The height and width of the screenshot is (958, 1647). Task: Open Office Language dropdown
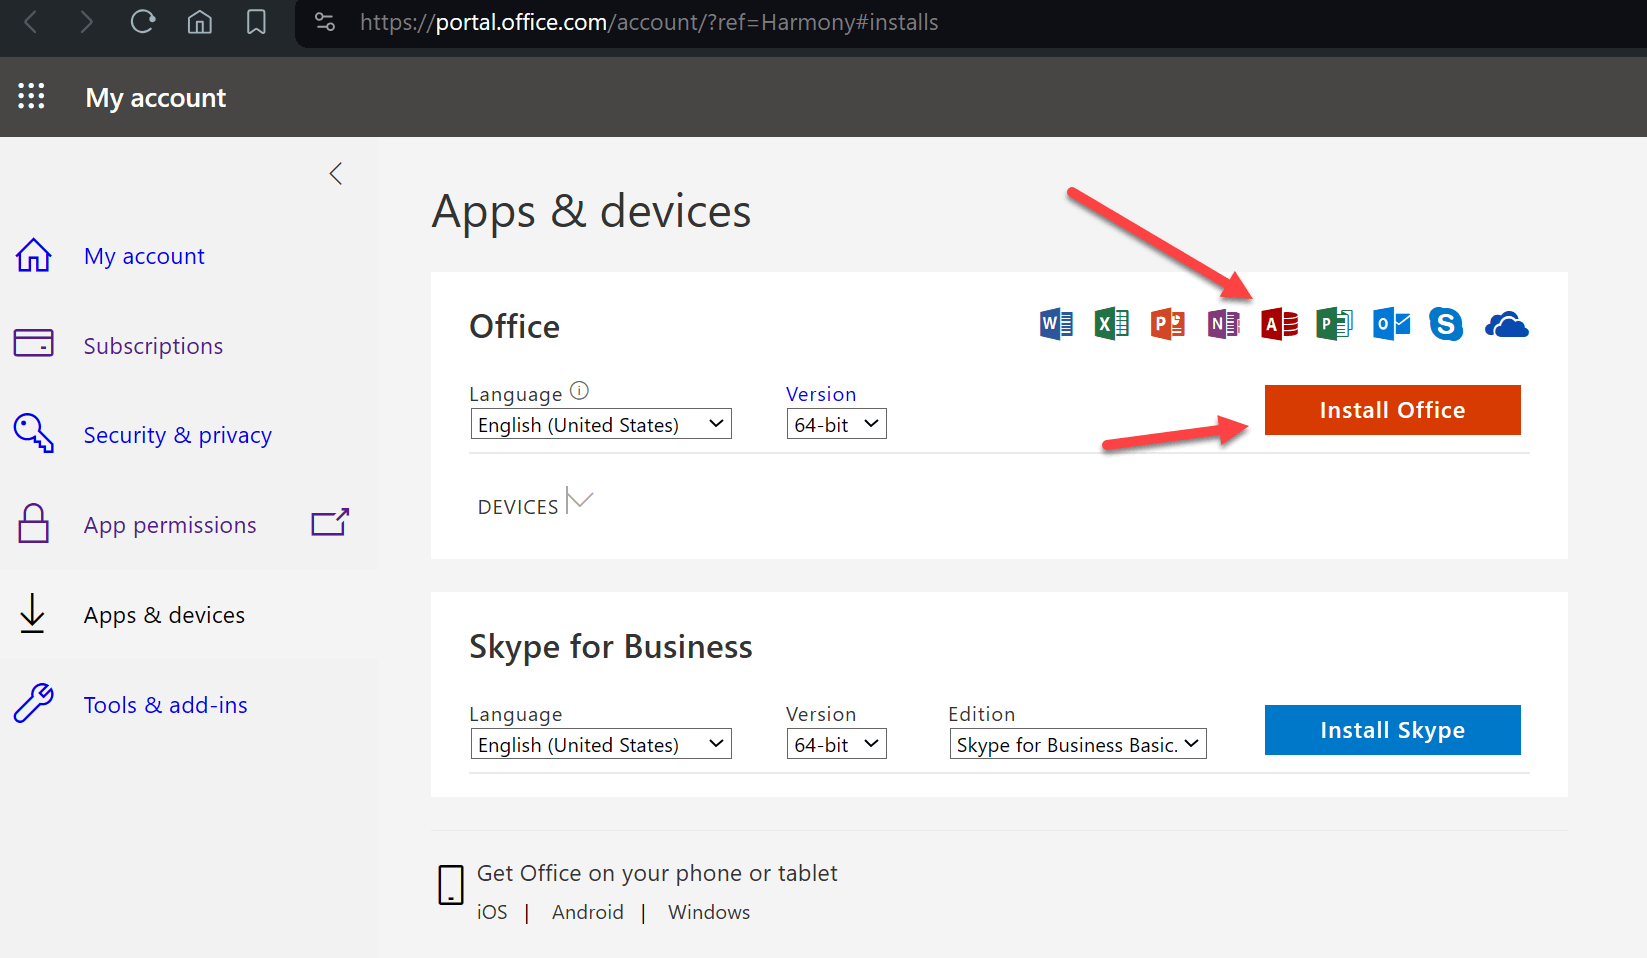[601, 424]
